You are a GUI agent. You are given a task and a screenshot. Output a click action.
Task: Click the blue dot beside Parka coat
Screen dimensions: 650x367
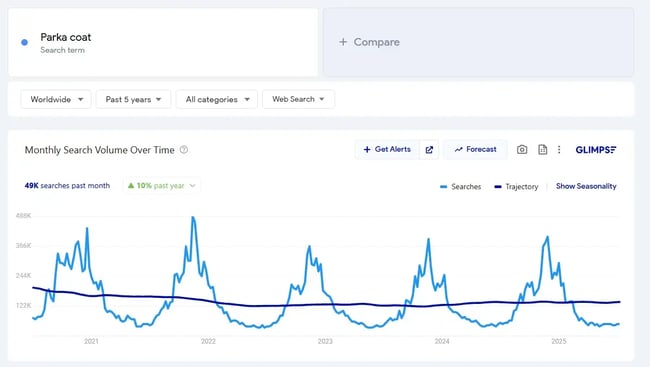(x=24, y=42)
